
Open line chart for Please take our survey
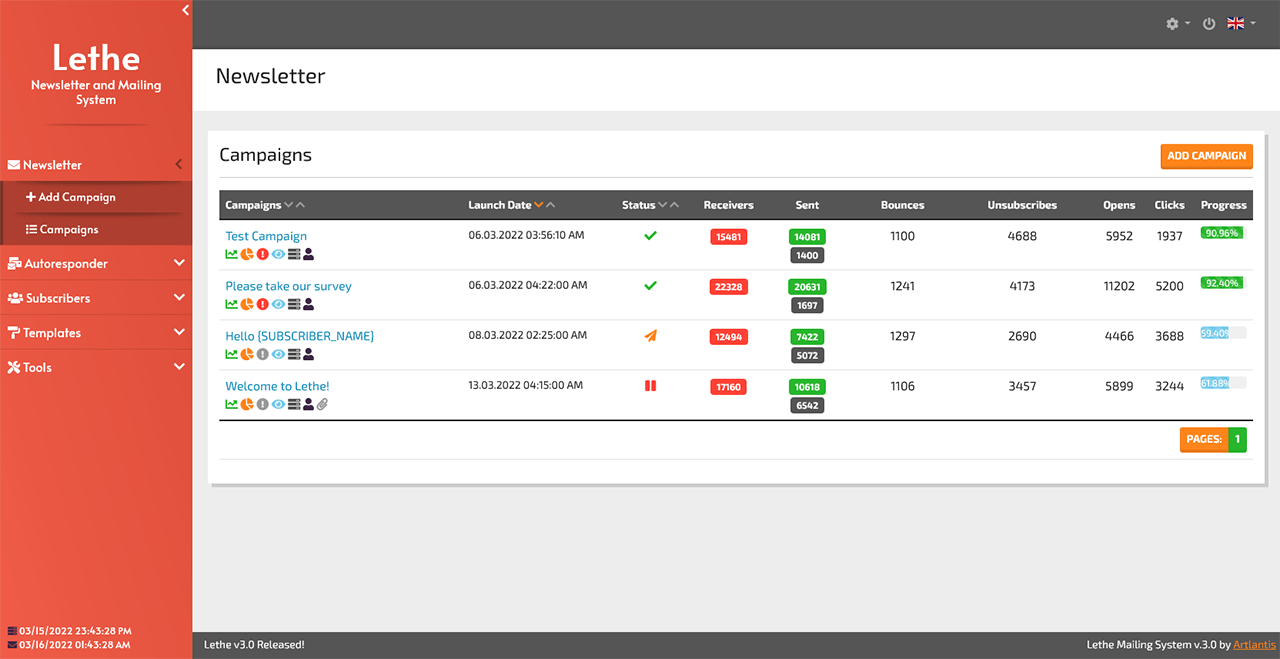tap(231, 304)
